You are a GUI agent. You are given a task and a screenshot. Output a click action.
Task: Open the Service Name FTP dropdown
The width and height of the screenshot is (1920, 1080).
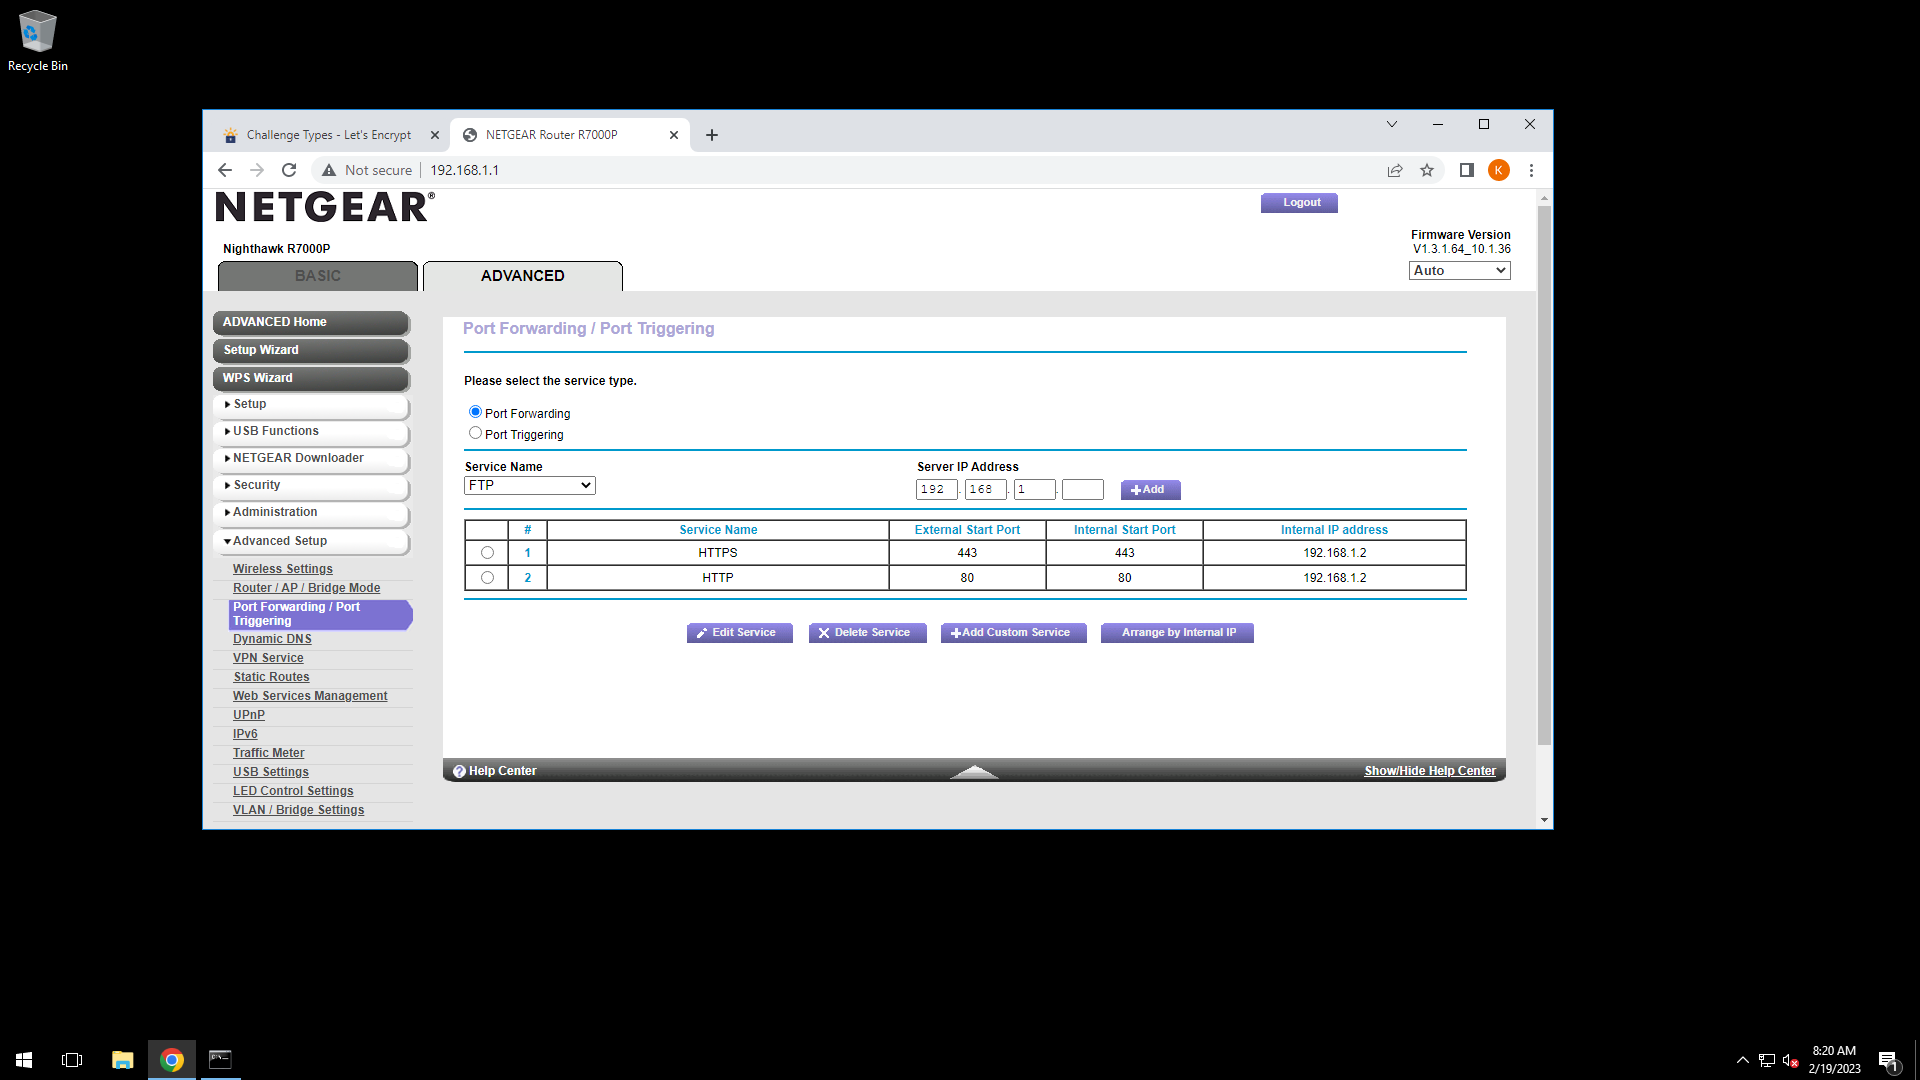click(x=529, y=486)
